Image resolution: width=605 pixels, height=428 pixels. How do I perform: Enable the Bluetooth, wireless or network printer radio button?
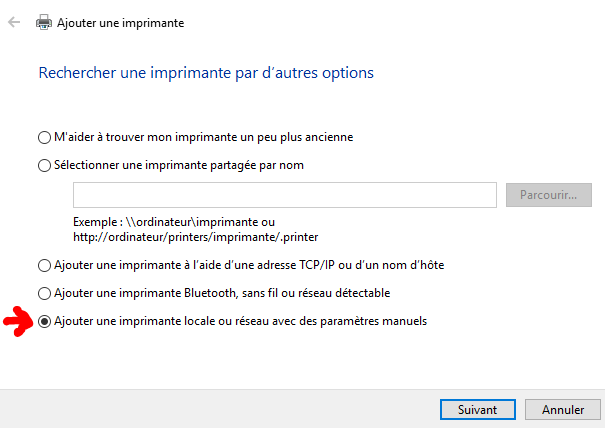click(x=44, y=294)
